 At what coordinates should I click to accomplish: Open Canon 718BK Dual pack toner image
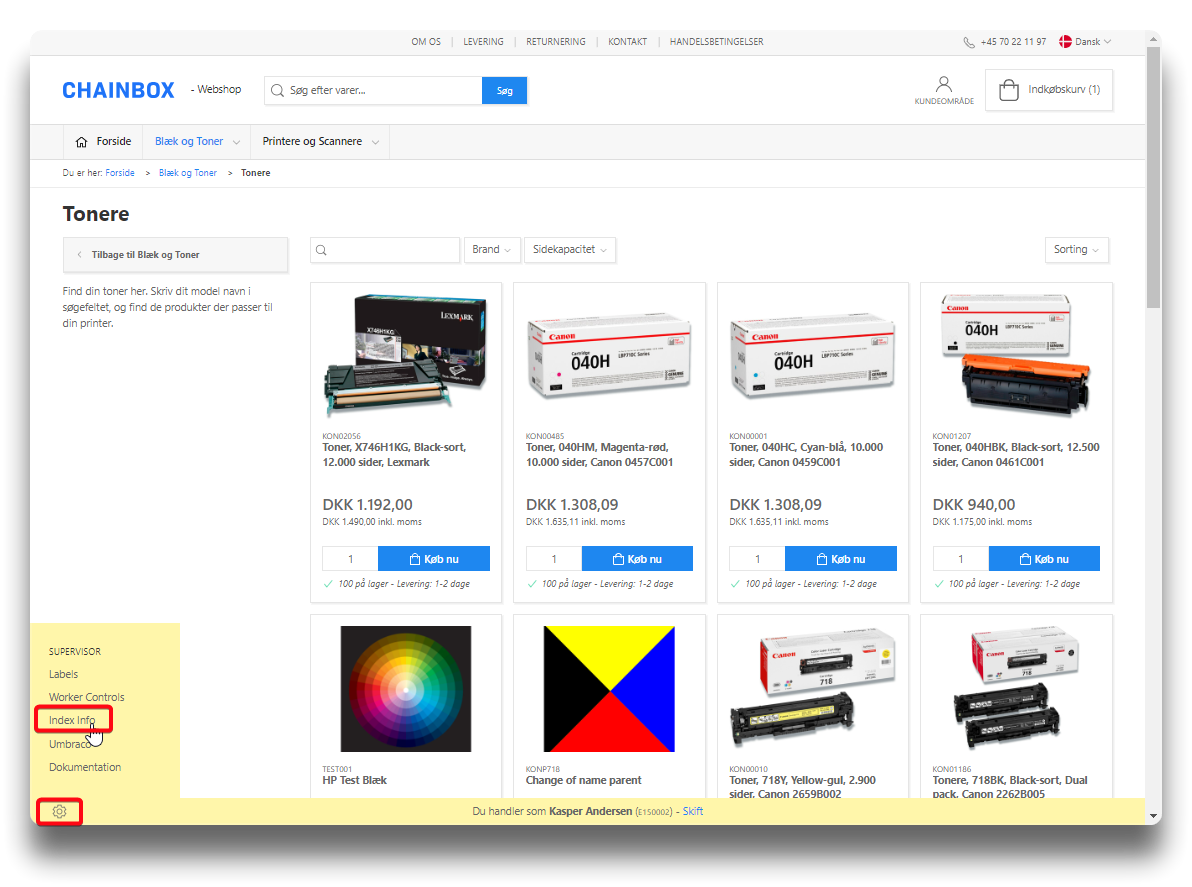coord(1016,689)
